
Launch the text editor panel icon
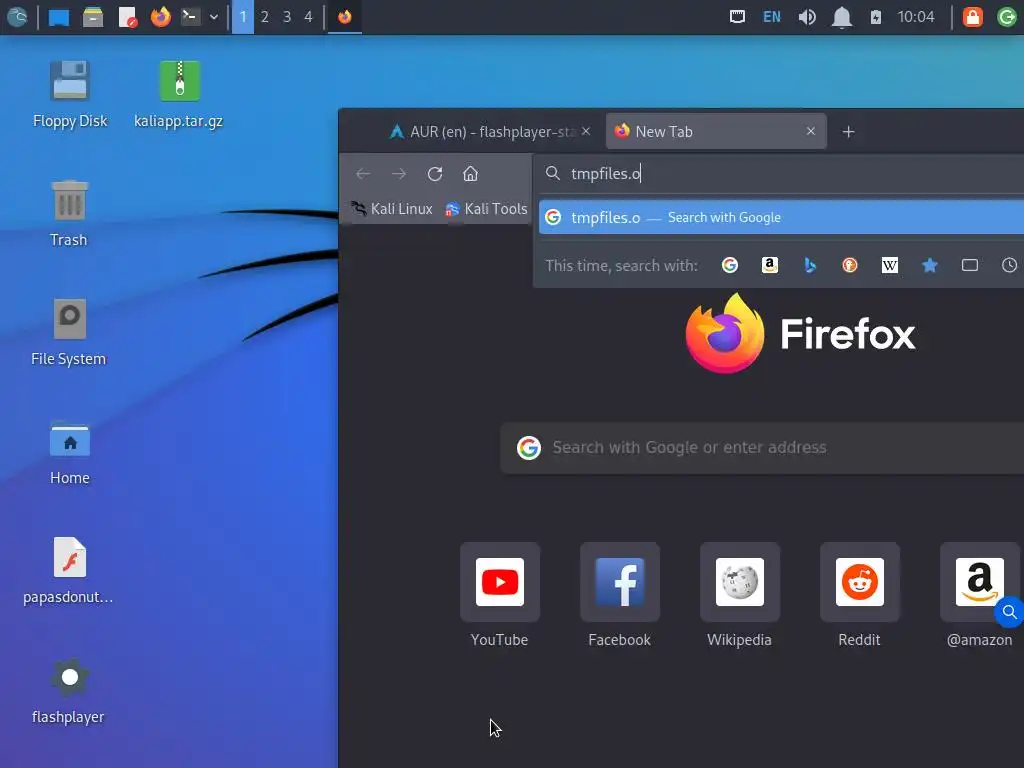pos(127,17)
